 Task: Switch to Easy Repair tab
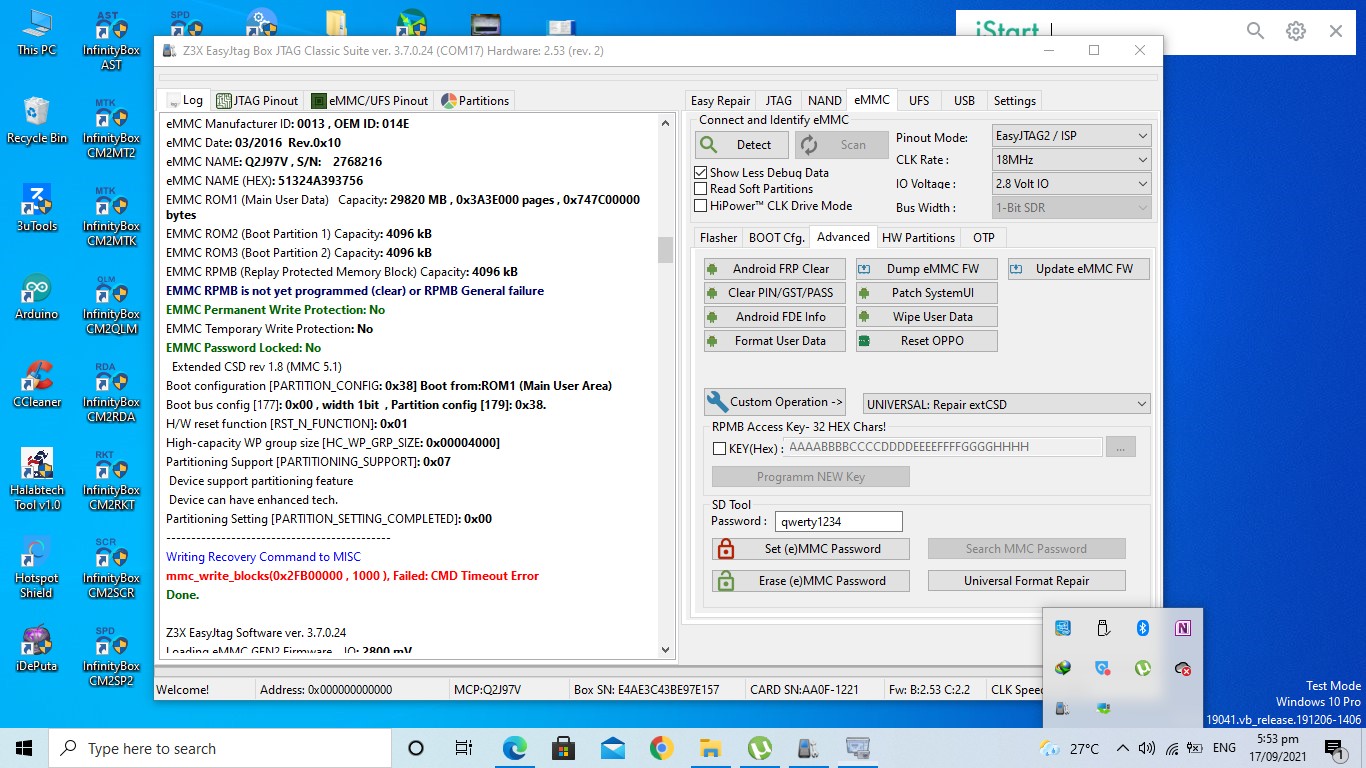[720, 100]
